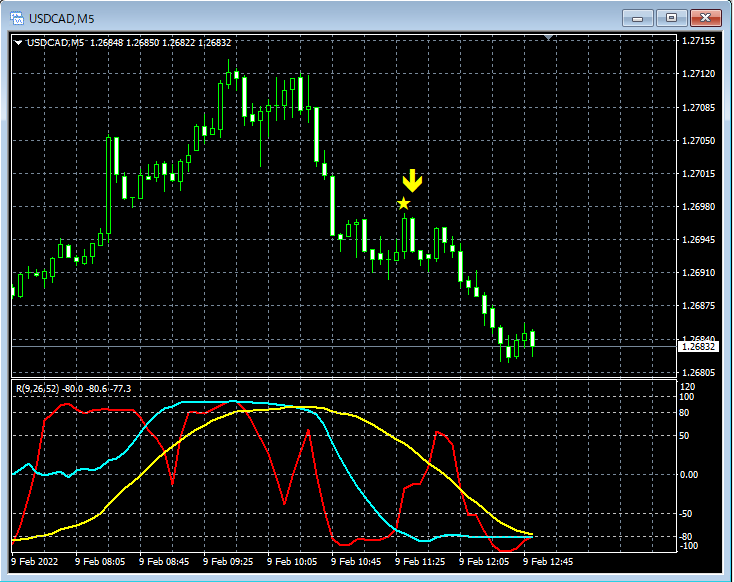Close the USDCAD,M5 chart window
Viewport: 734px width, 582px height.
pos(705,18)
